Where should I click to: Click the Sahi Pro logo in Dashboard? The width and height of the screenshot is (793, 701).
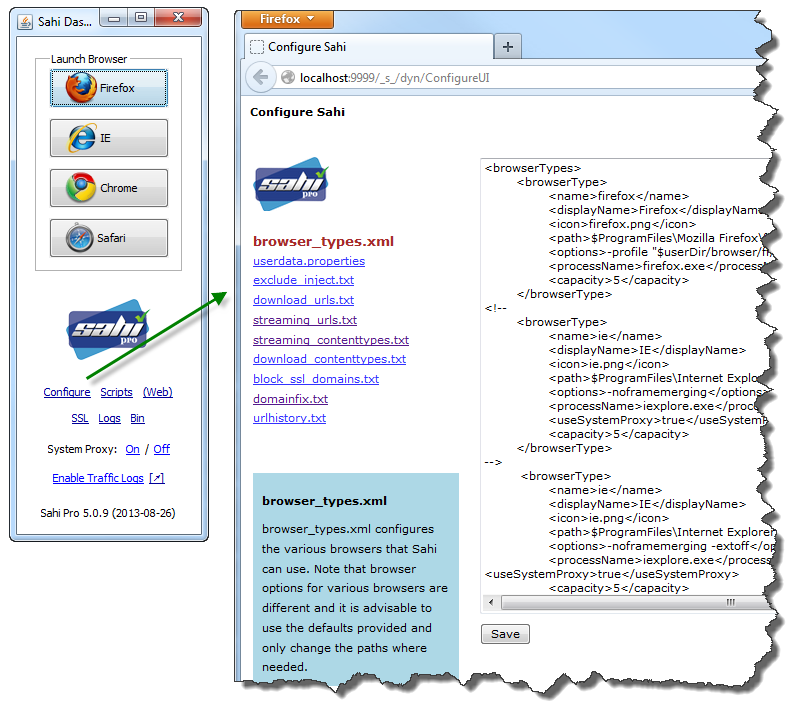108,329
